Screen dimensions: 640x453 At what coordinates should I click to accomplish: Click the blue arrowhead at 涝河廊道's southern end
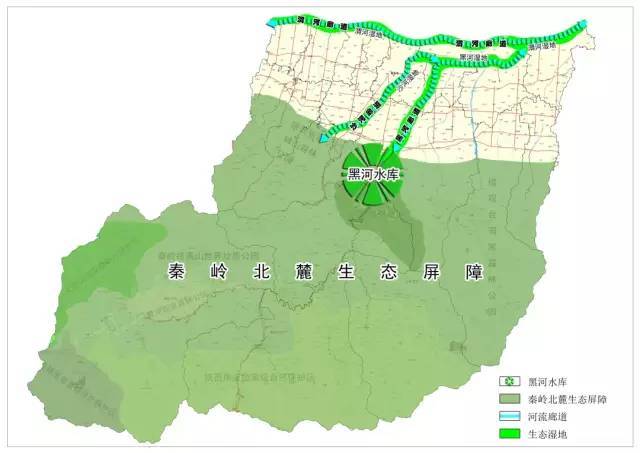tap(324, 138)
